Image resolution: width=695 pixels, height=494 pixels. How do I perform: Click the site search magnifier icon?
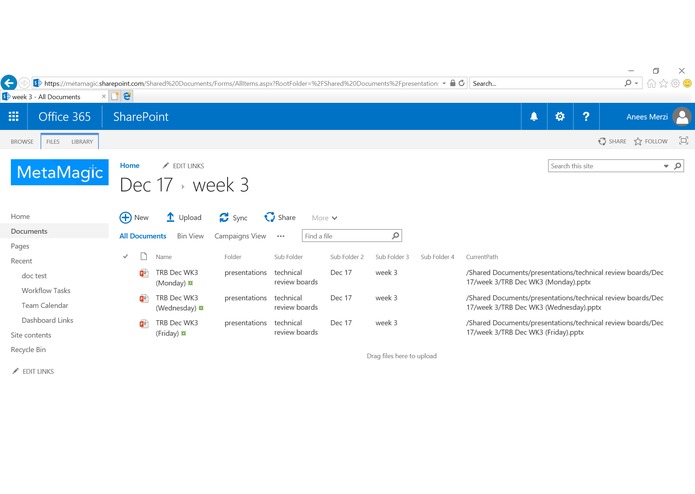point(678,166)
